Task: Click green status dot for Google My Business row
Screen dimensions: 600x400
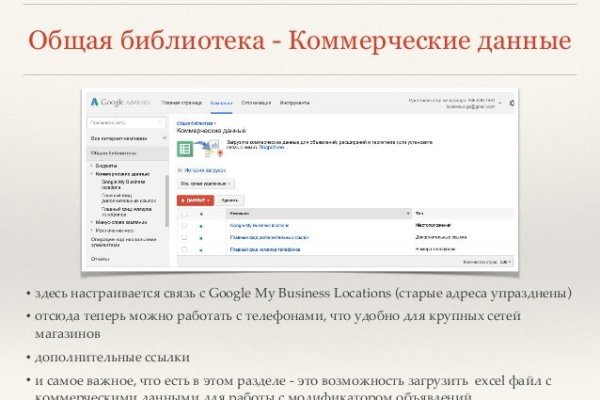Action: click(x=200, y=226)
